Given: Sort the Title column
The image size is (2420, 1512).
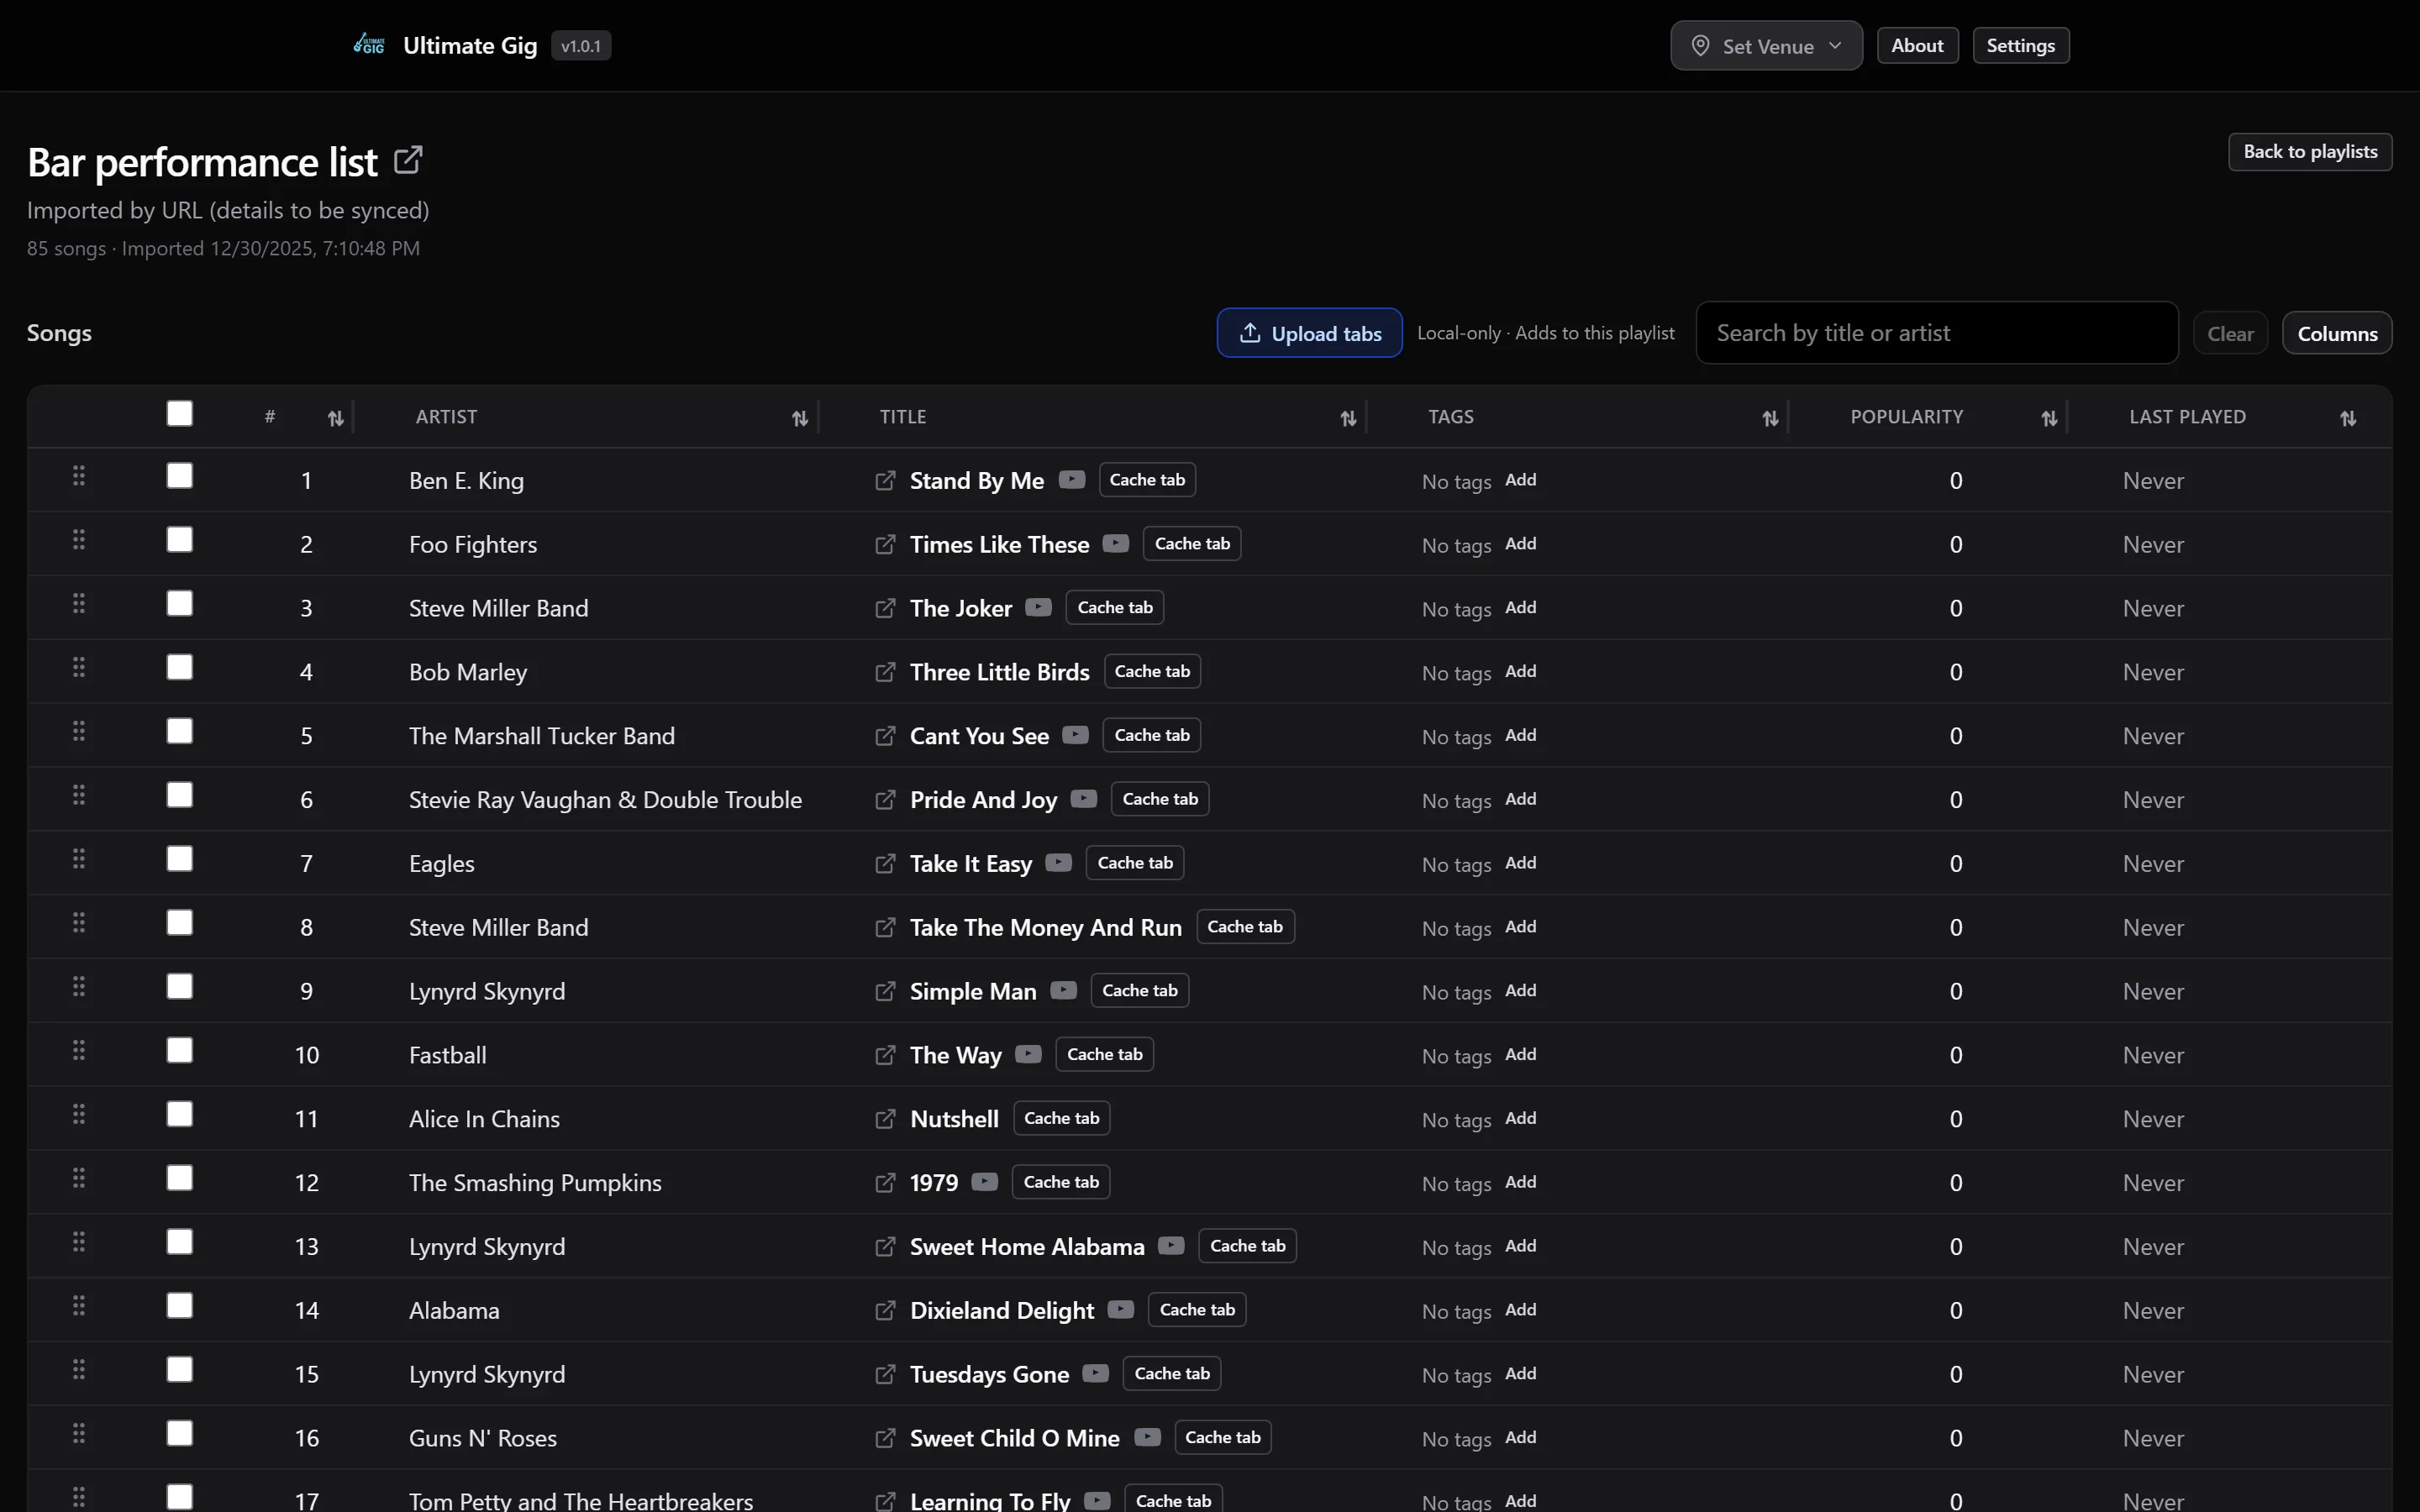Looking at the screenshot, I should pyautogui.click(x=1348, y=419).
